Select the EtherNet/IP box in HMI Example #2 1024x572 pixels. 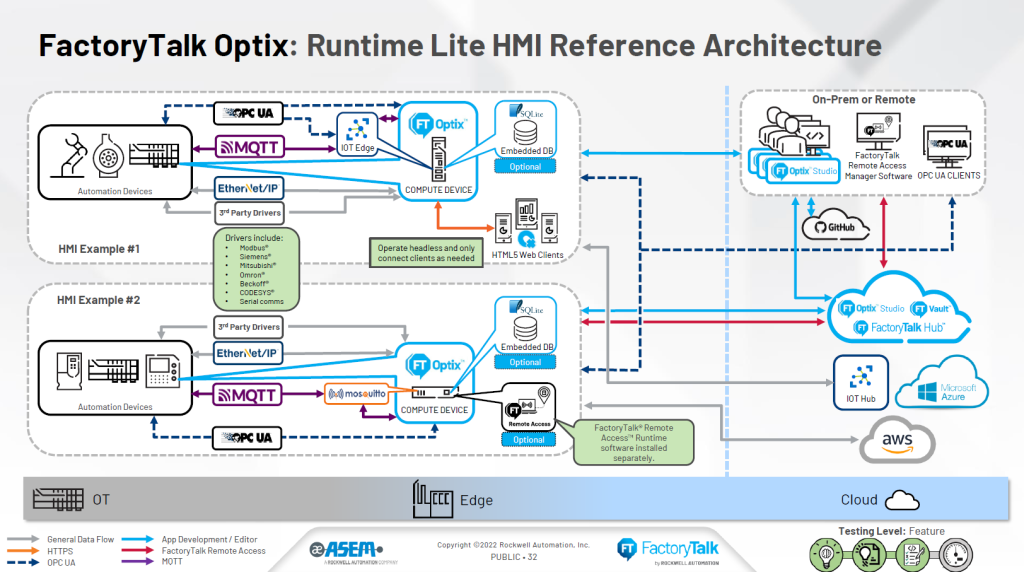(x=248, y=353)
